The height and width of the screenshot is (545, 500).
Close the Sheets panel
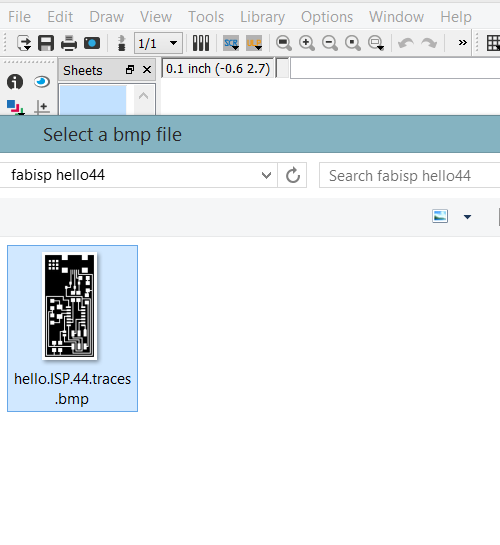coord(147,70)
